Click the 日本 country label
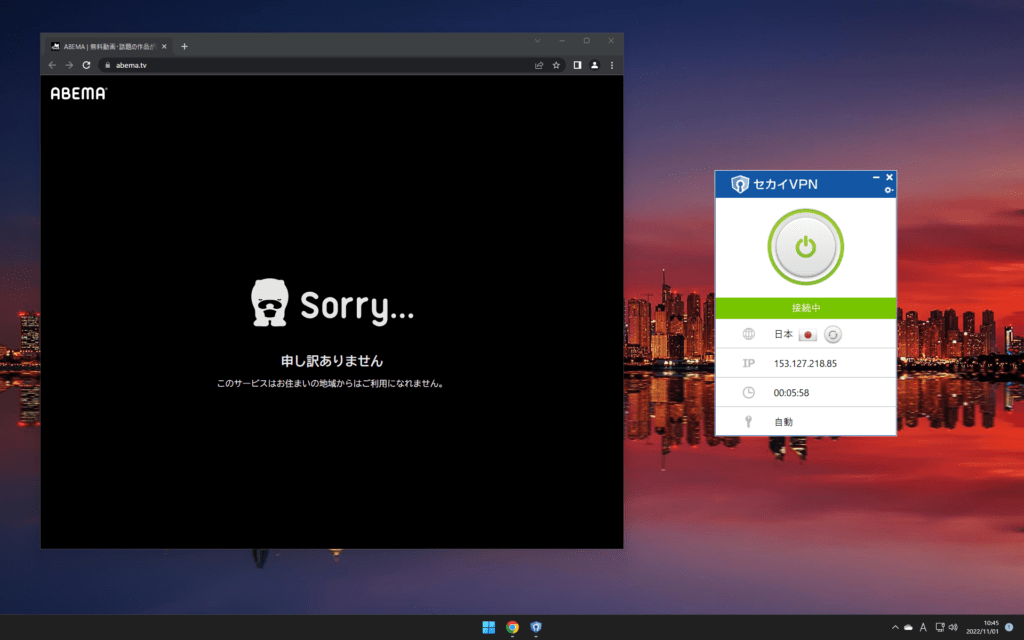This screenshot has width=1024, height=640. pos(783,334)
